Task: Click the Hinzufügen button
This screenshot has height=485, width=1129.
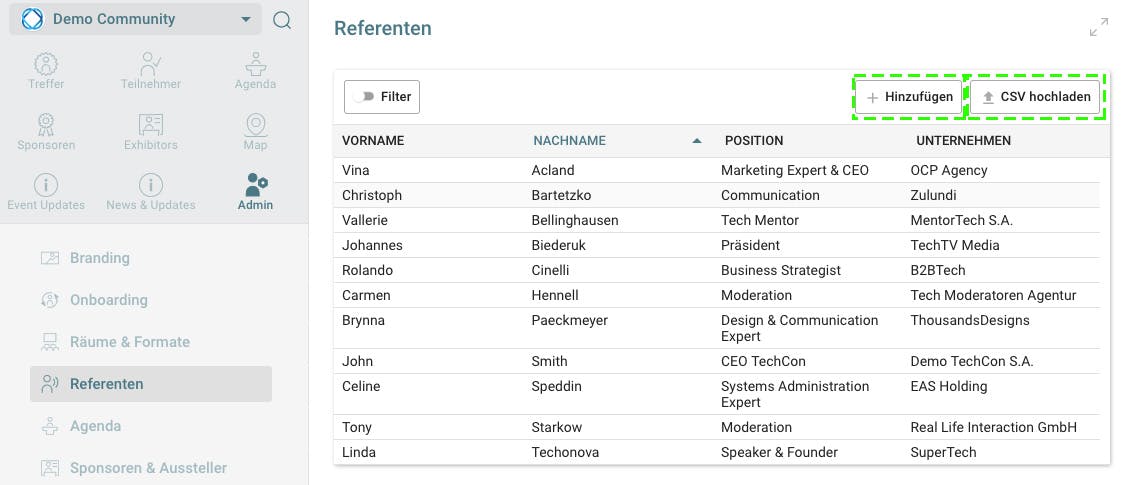Action: pyautogui.click(x=909, y=97)
